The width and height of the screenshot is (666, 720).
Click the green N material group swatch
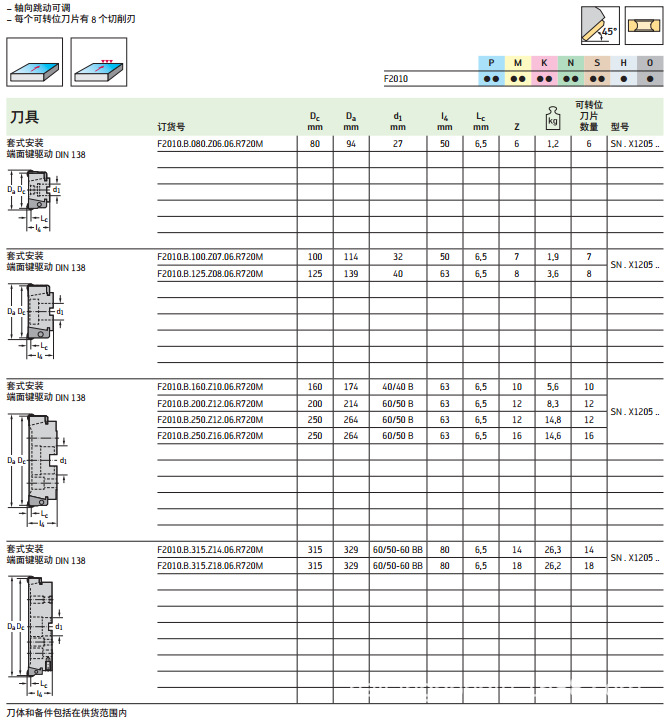(570, 63)
